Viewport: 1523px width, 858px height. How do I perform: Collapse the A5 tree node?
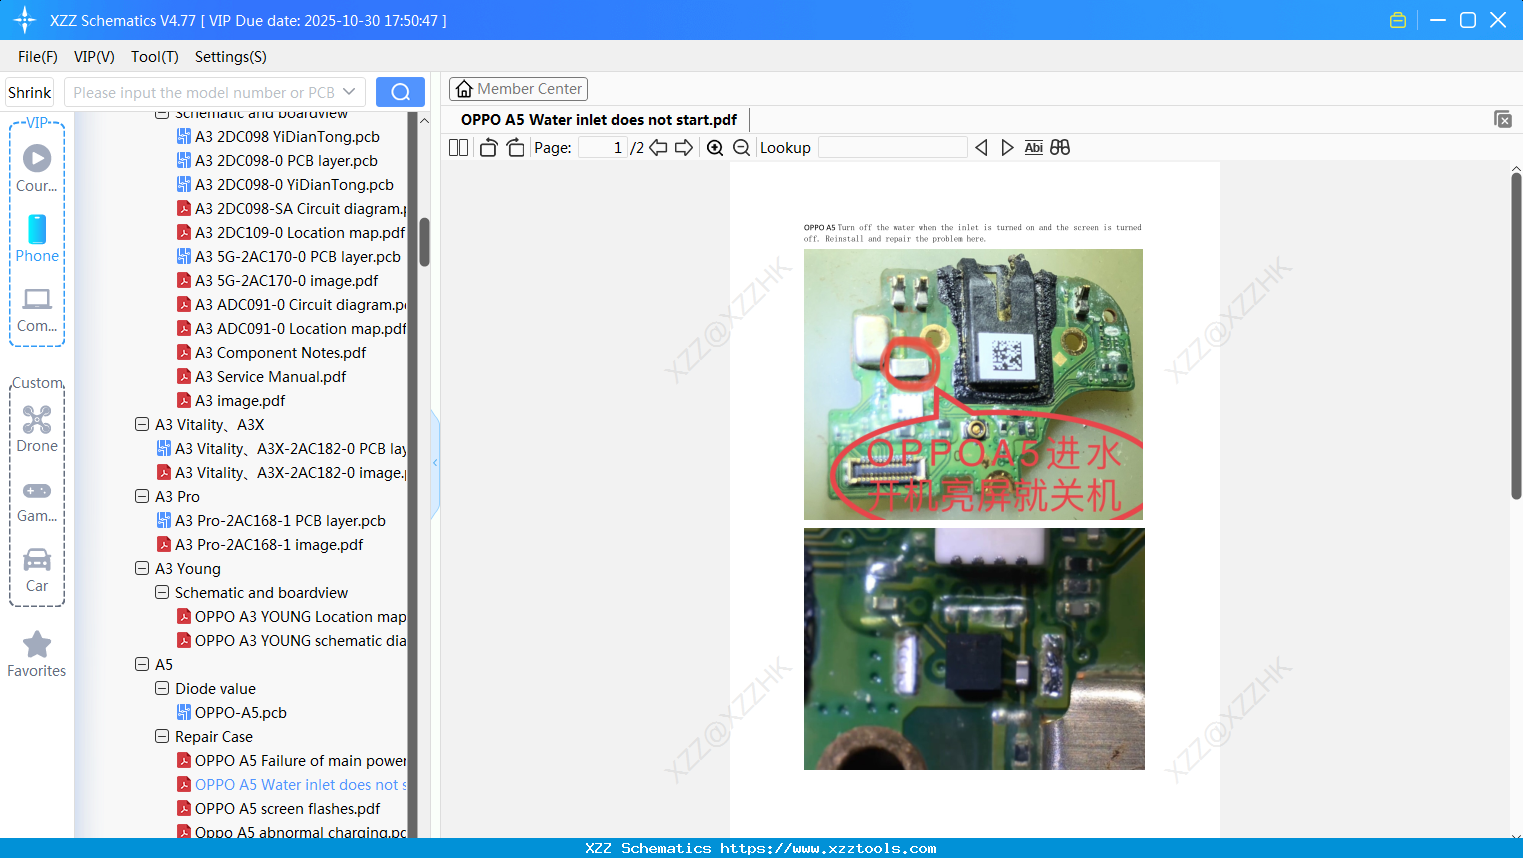[x=142, y=664]
